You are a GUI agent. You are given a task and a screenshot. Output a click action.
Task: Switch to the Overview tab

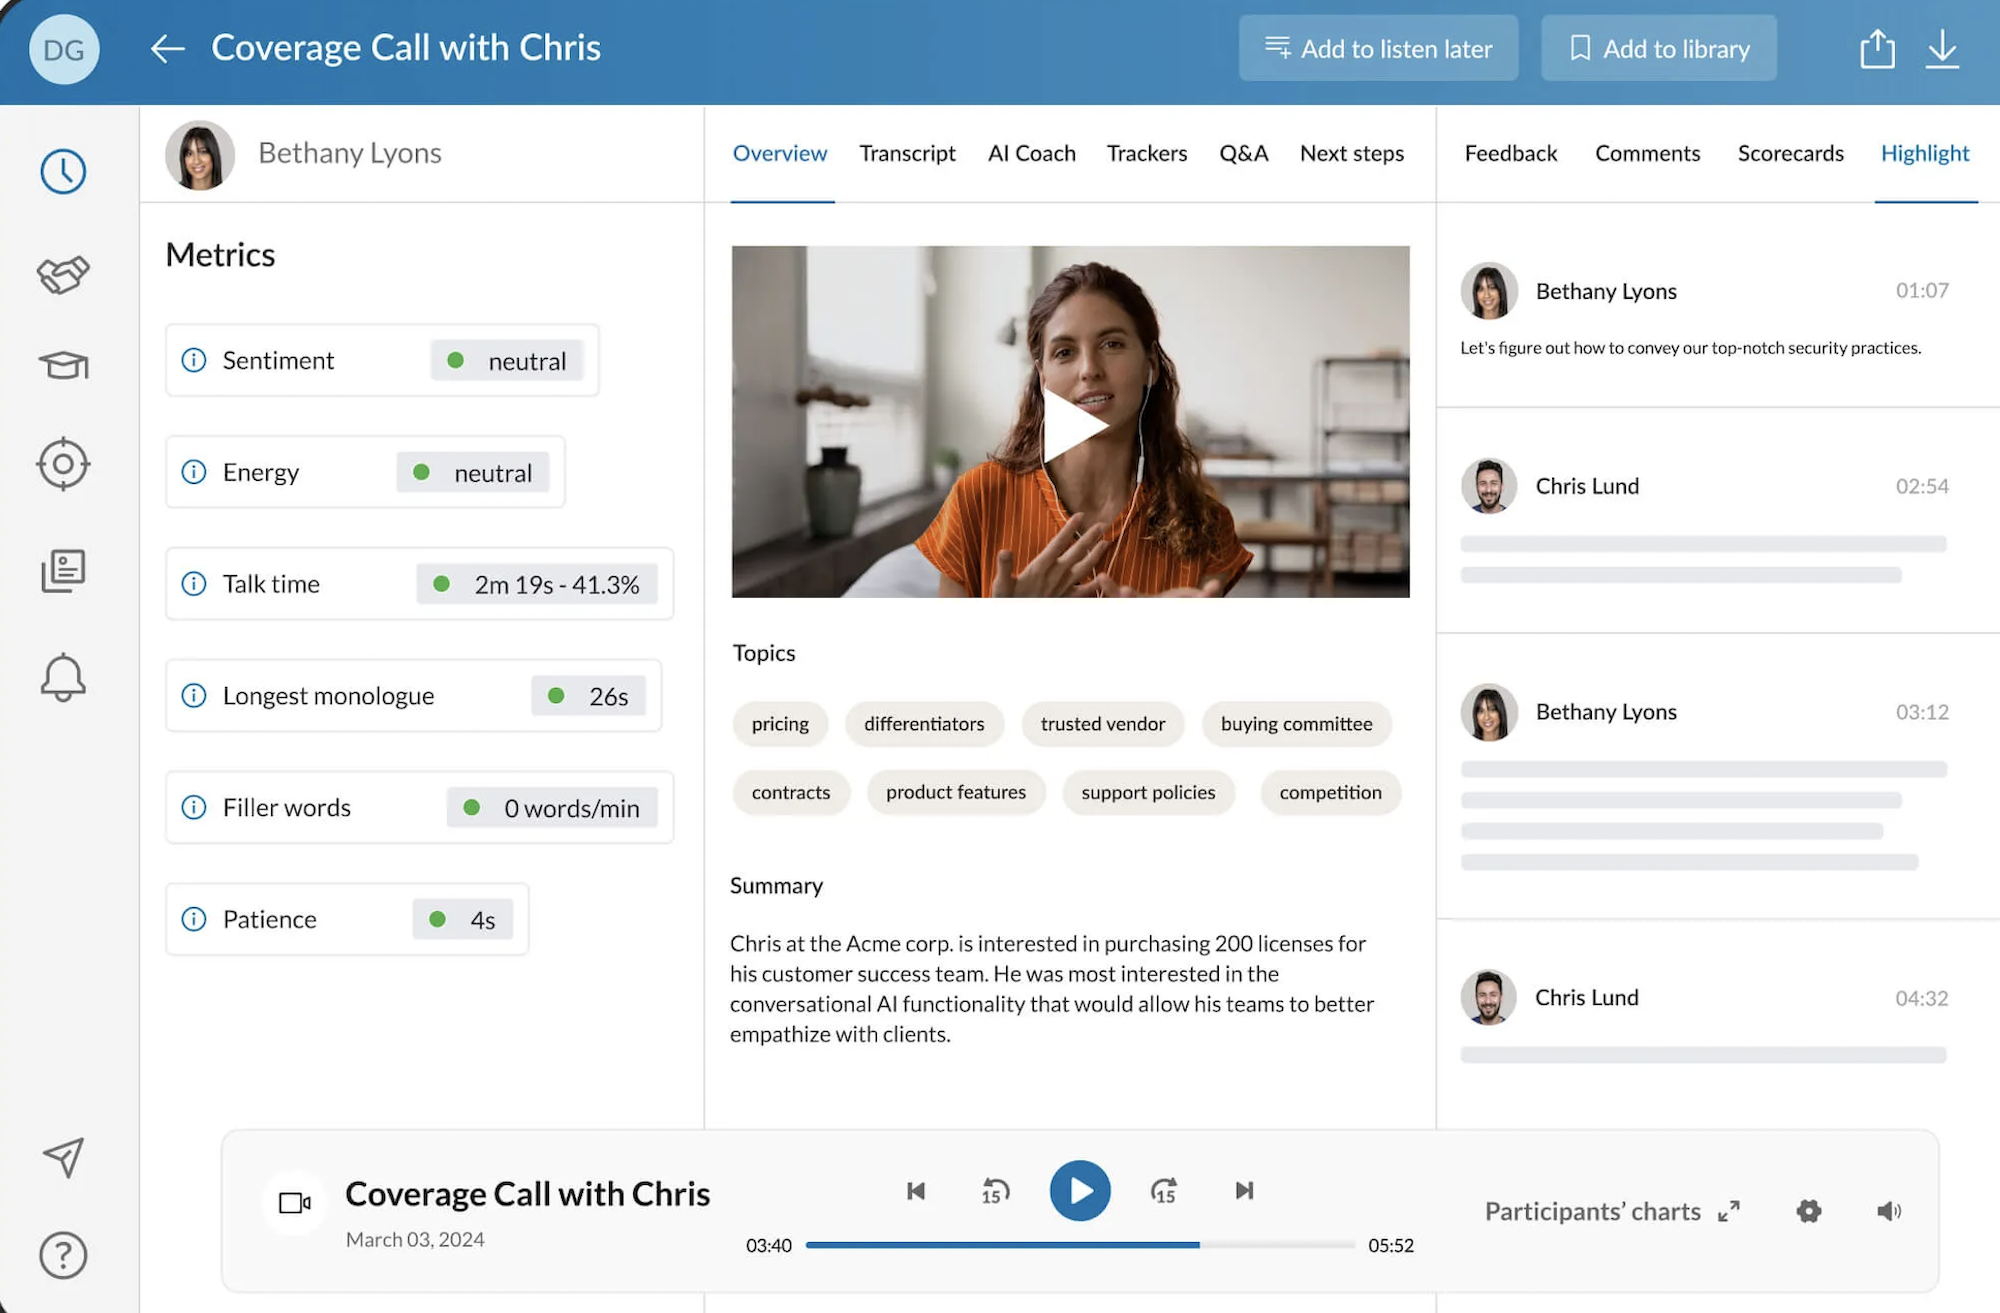point(780,153)
